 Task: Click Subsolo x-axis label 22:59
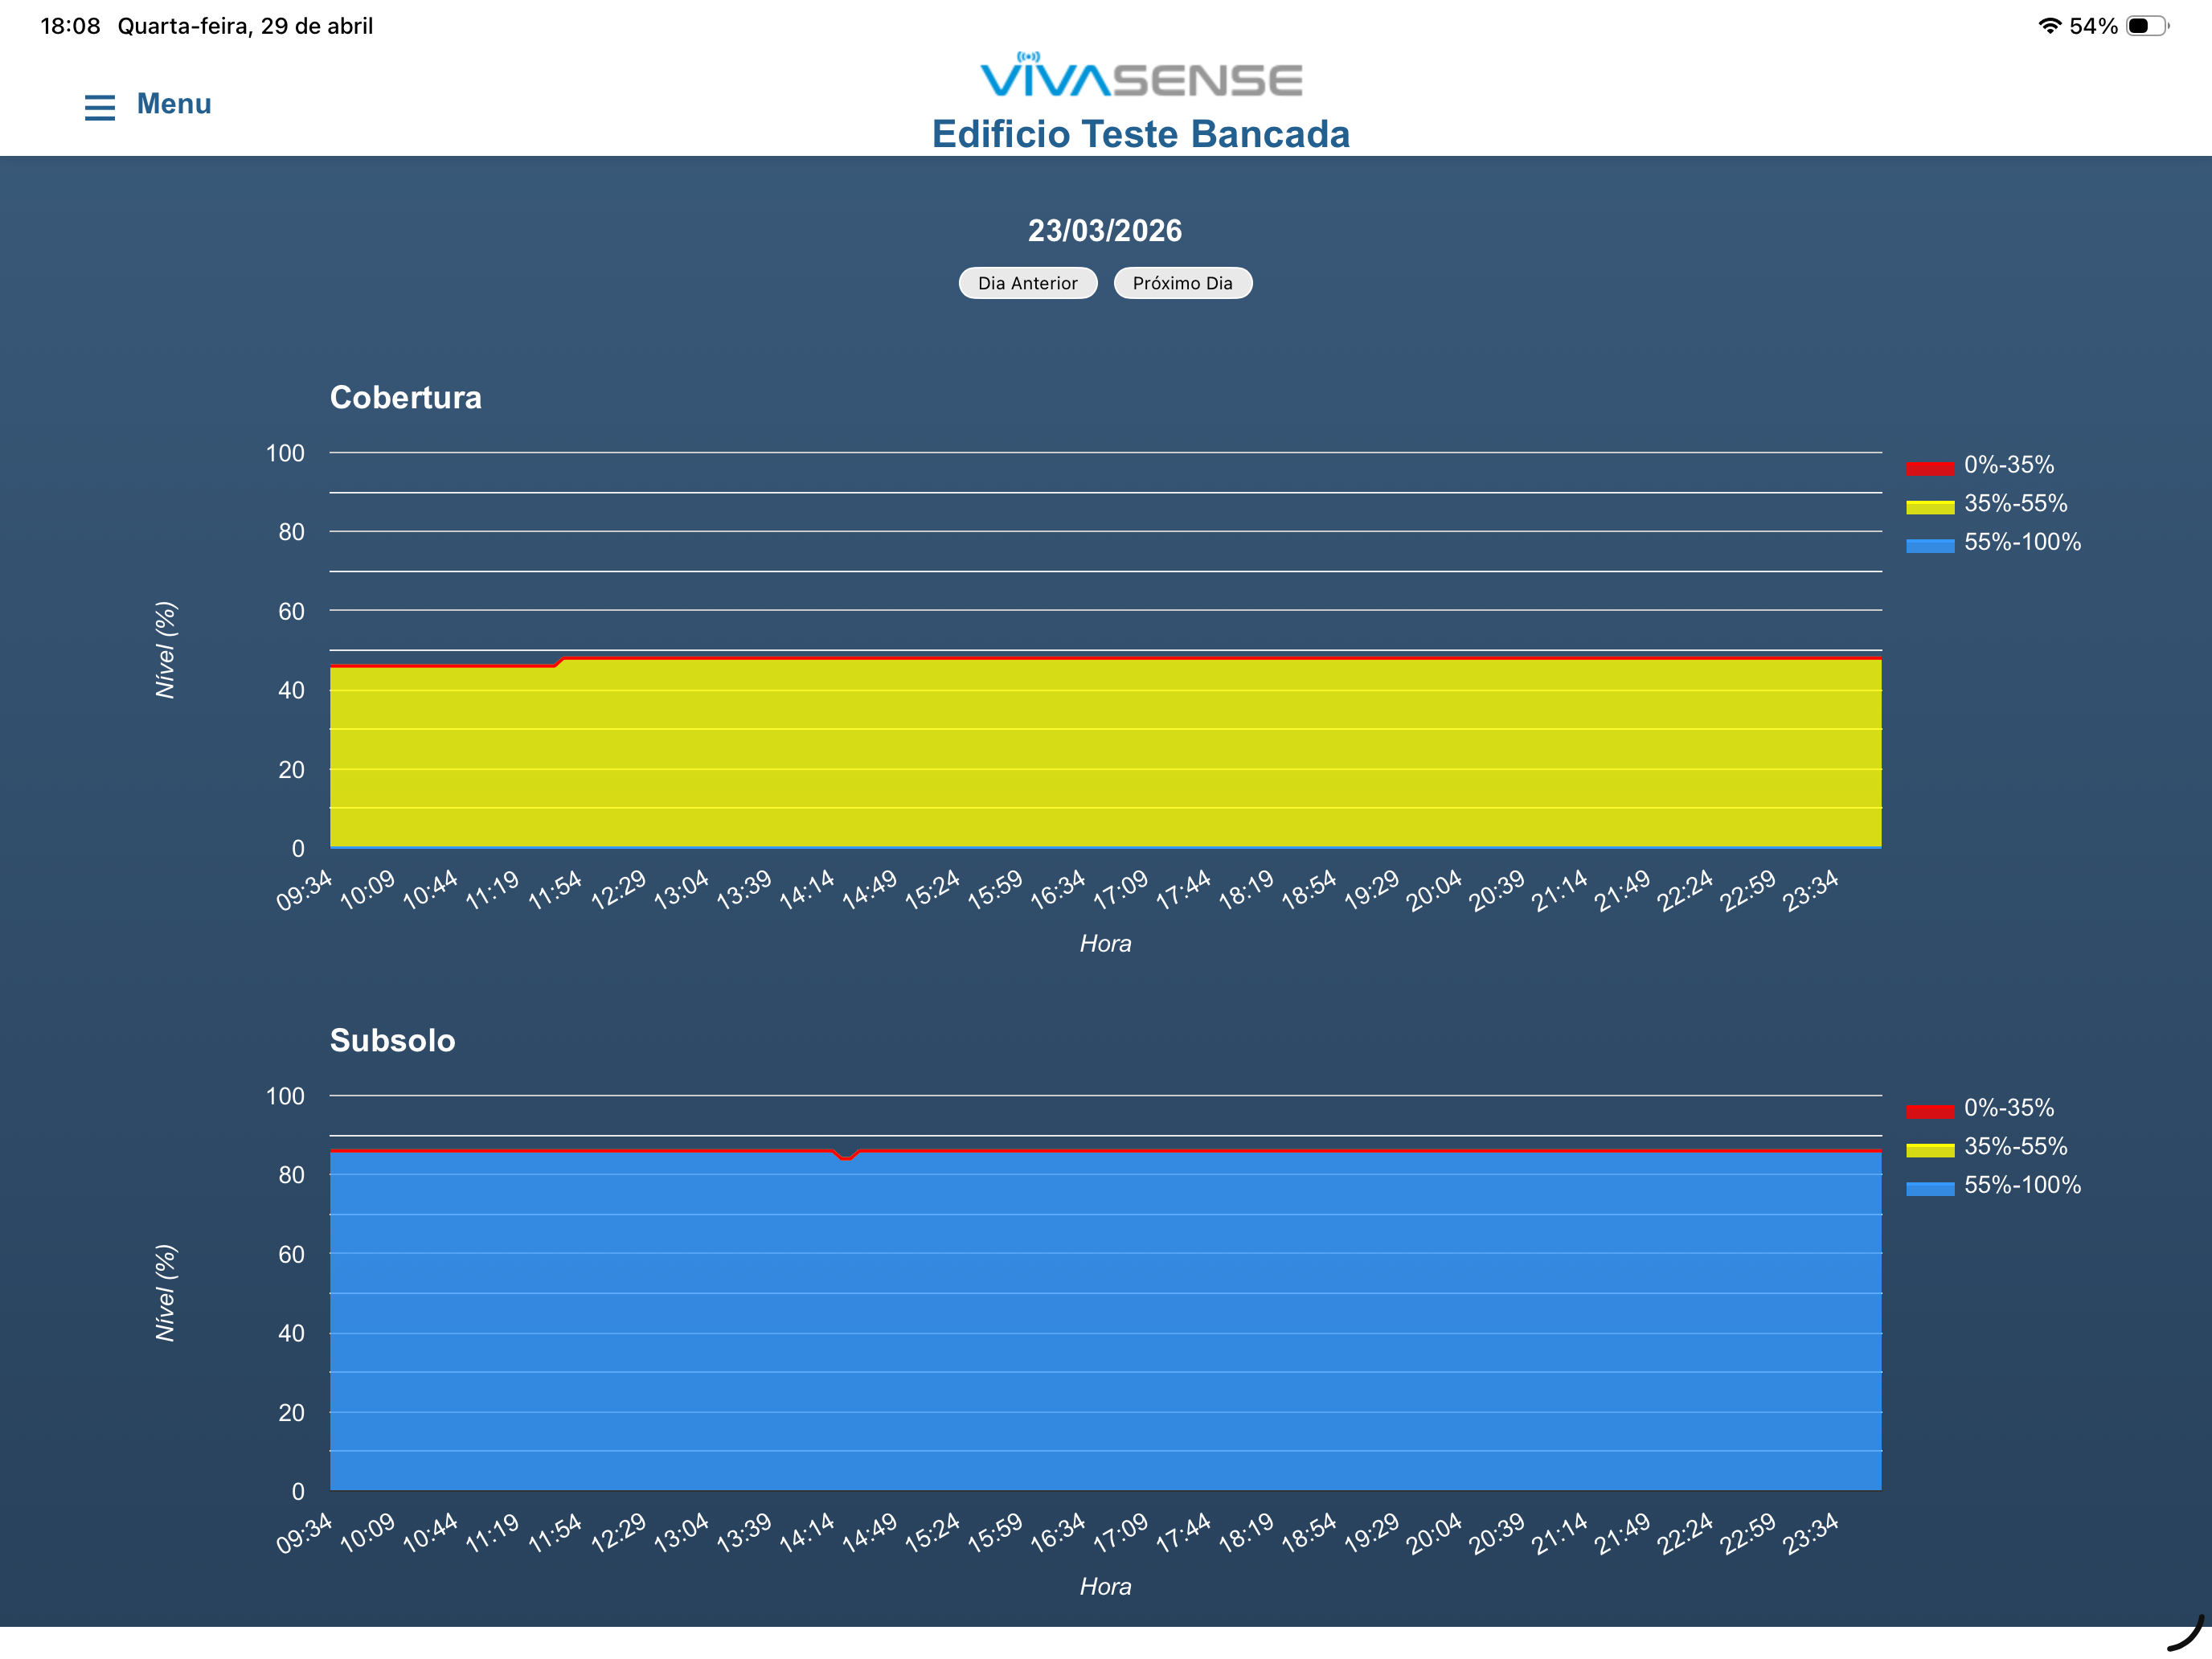[1749, 1532]
